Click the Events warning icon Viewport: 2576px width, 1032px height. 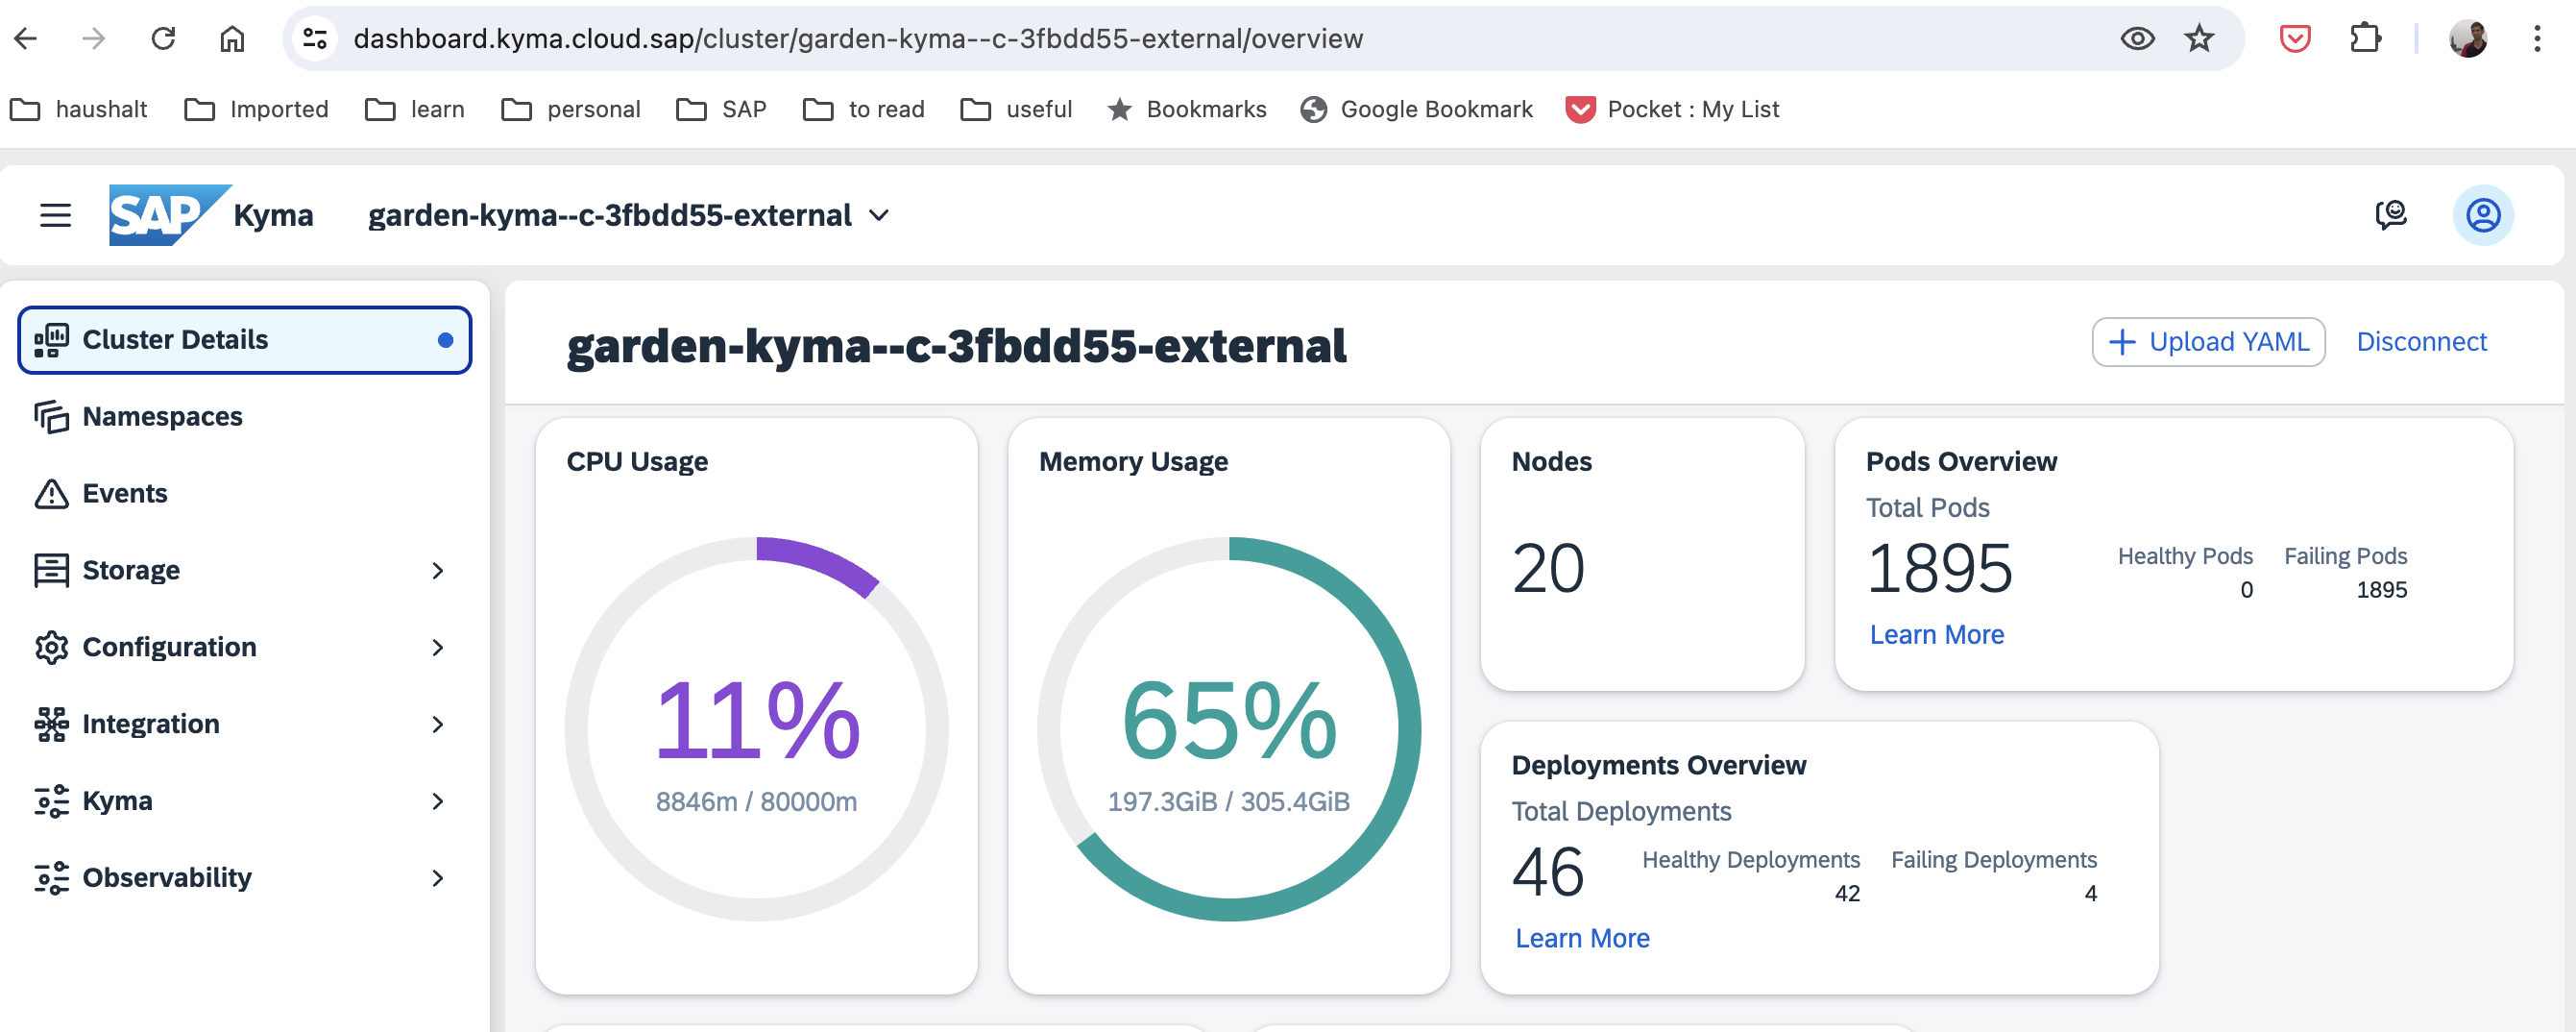coord(52,494)
